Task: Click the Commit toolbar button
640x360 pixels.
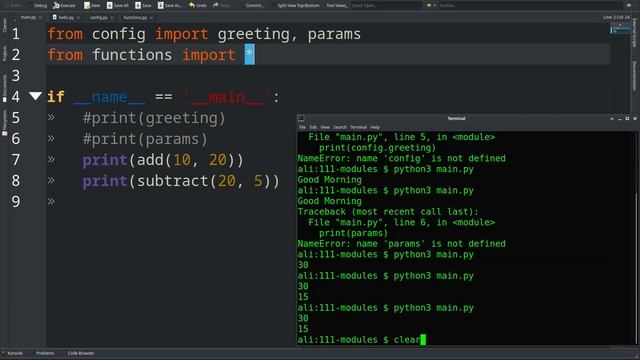Action: tap(254, 5)
